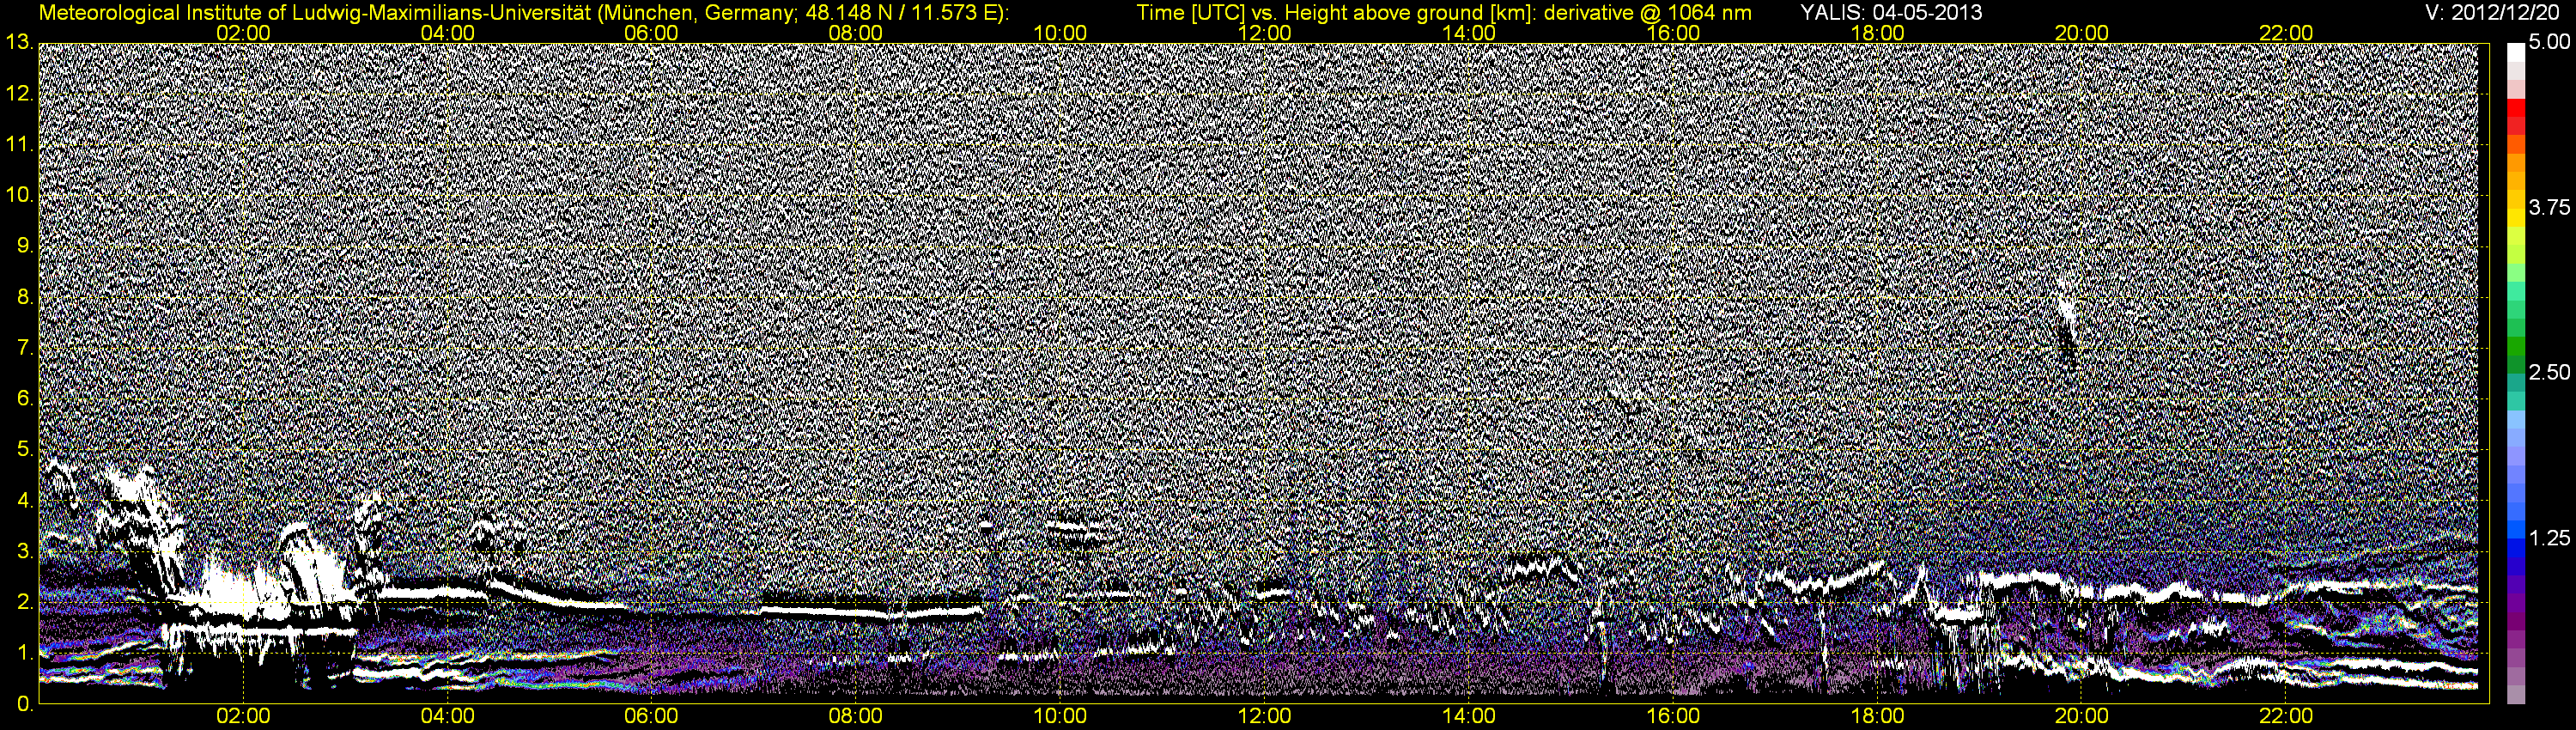Image resolution: width=2576 pixels, height=730 pixels.
Task: Click the 18:00 label on the bottom time axis
Action: coord(1877,717)
